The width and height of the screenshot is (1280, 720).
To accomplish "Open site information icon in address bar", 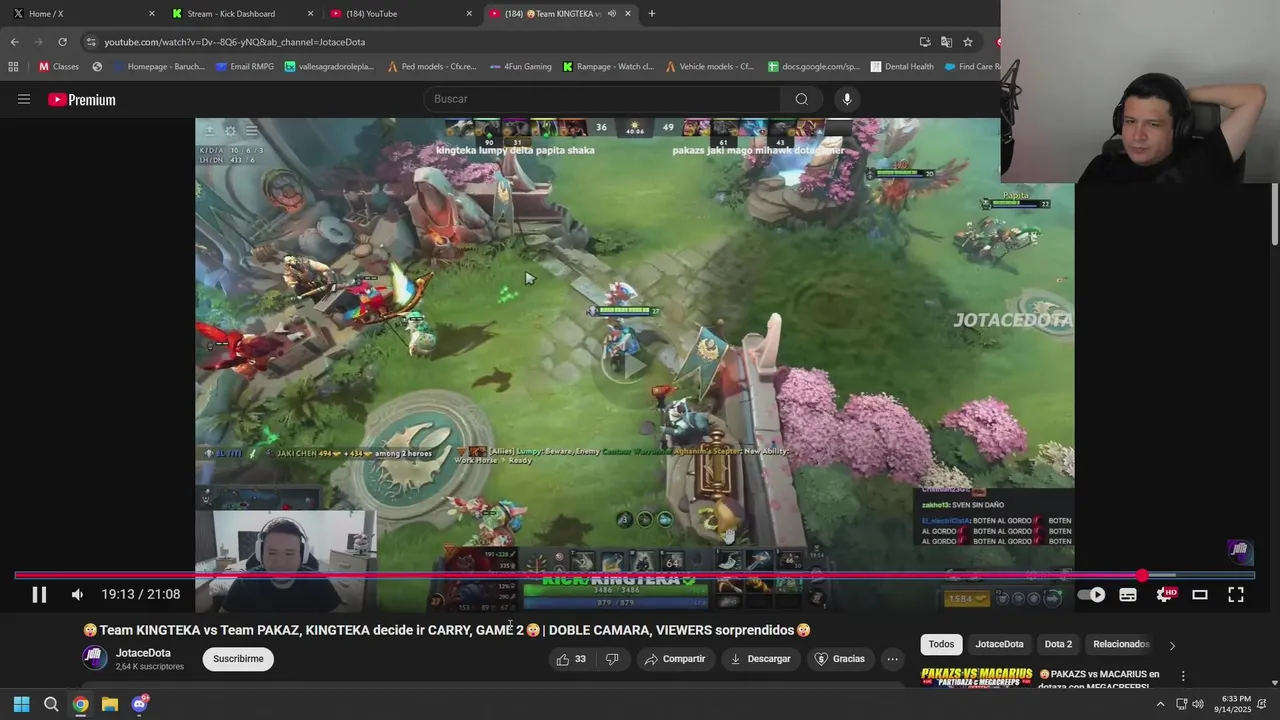I will [x=91, y=42].
